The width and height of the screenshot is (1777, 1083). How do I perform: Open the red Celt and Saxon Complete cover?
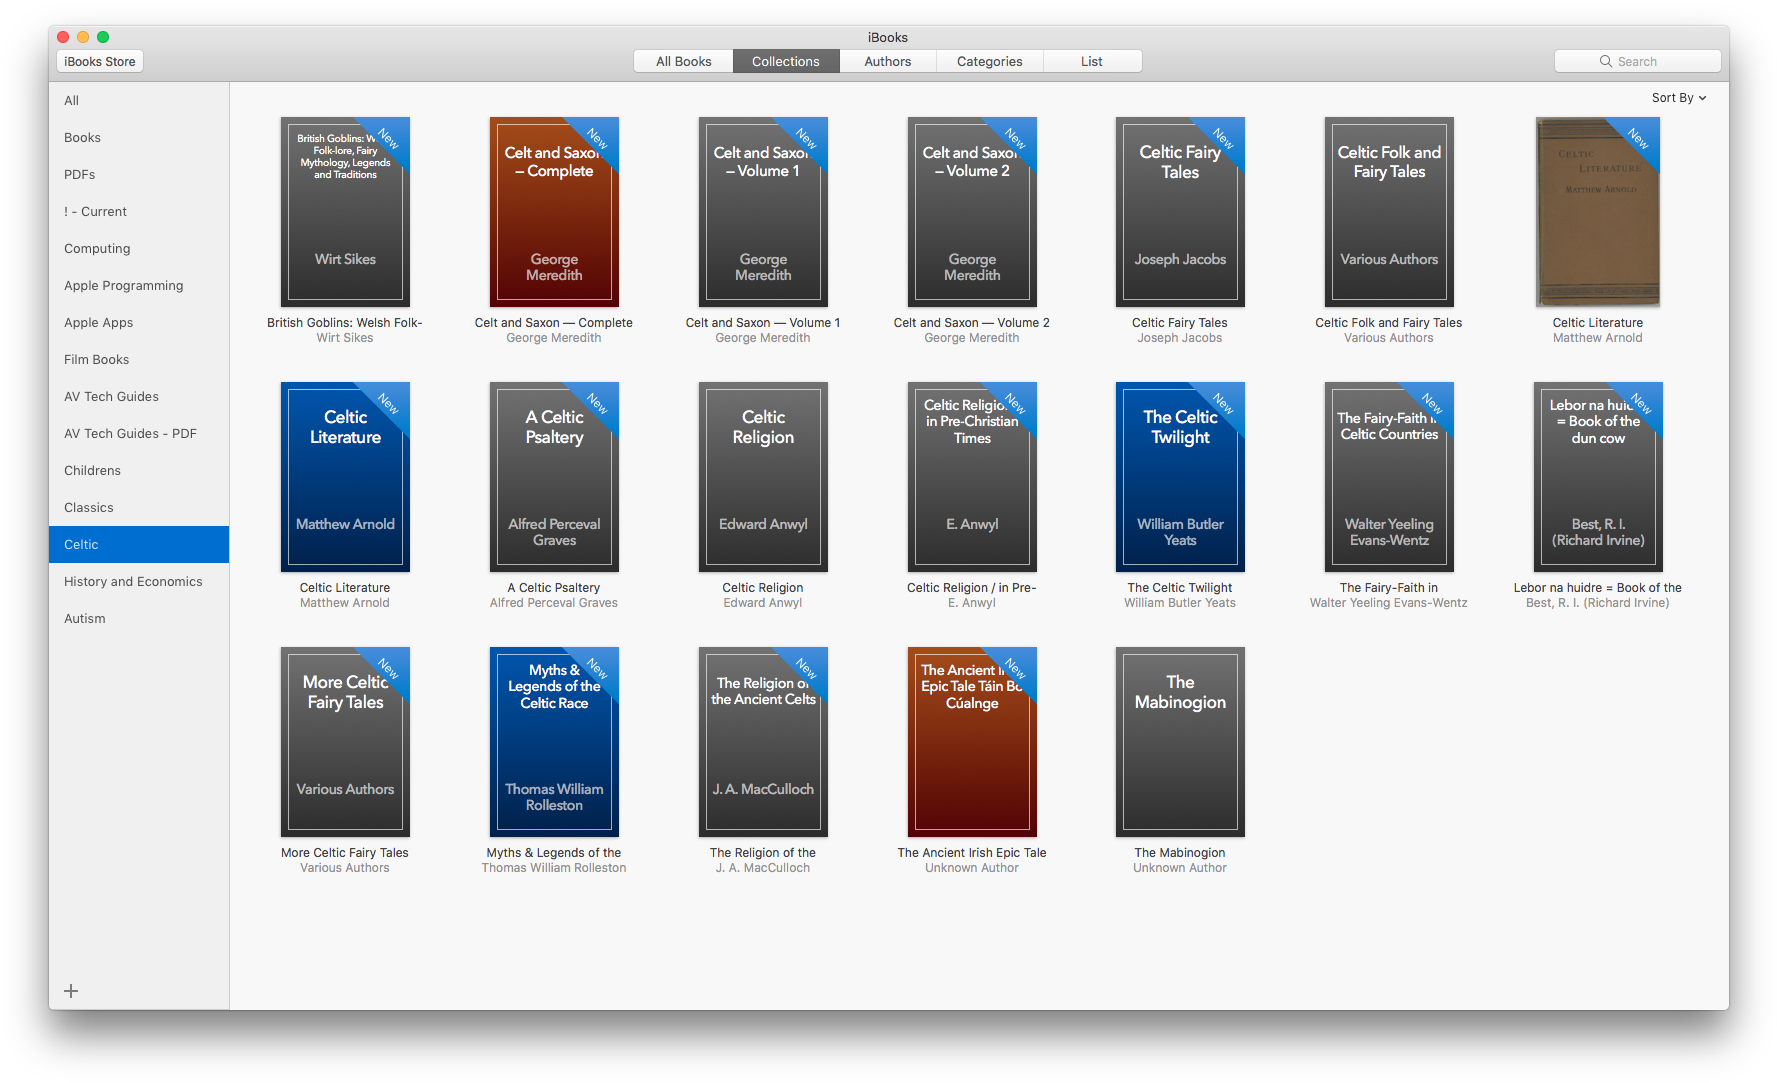(554, 212)
